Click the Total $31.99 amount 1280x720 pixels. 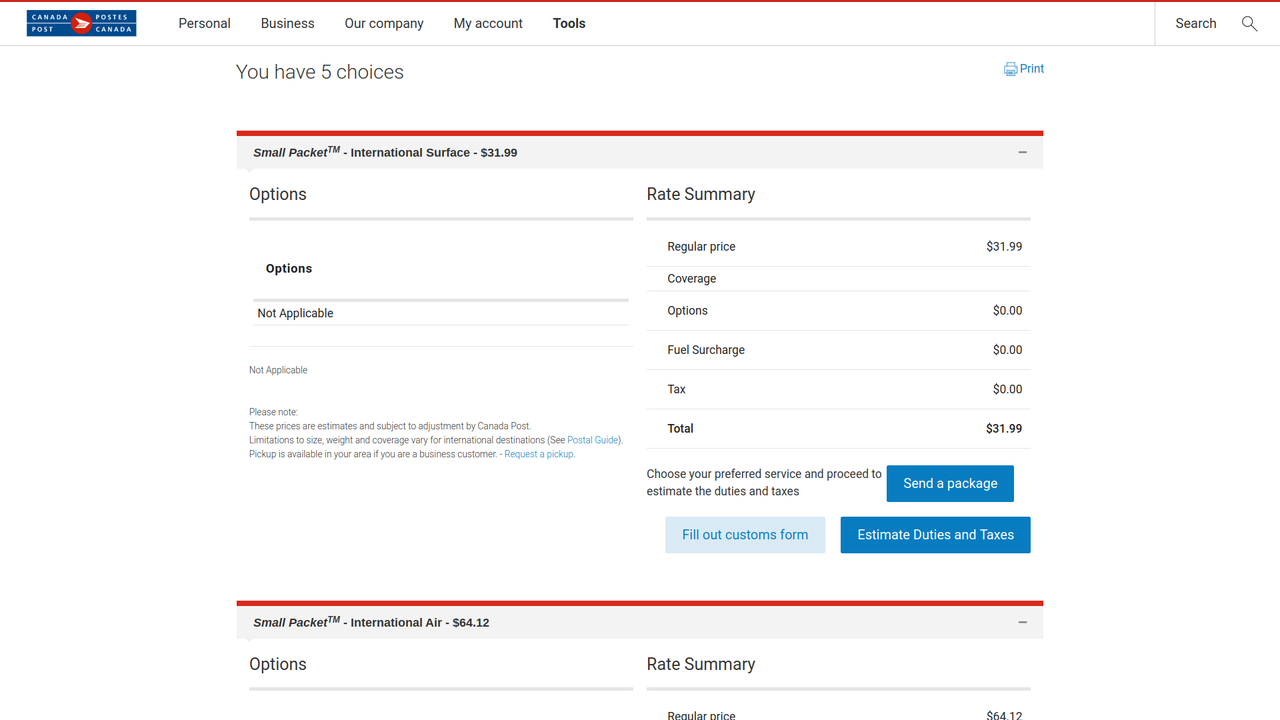(x=1004, y=428)
